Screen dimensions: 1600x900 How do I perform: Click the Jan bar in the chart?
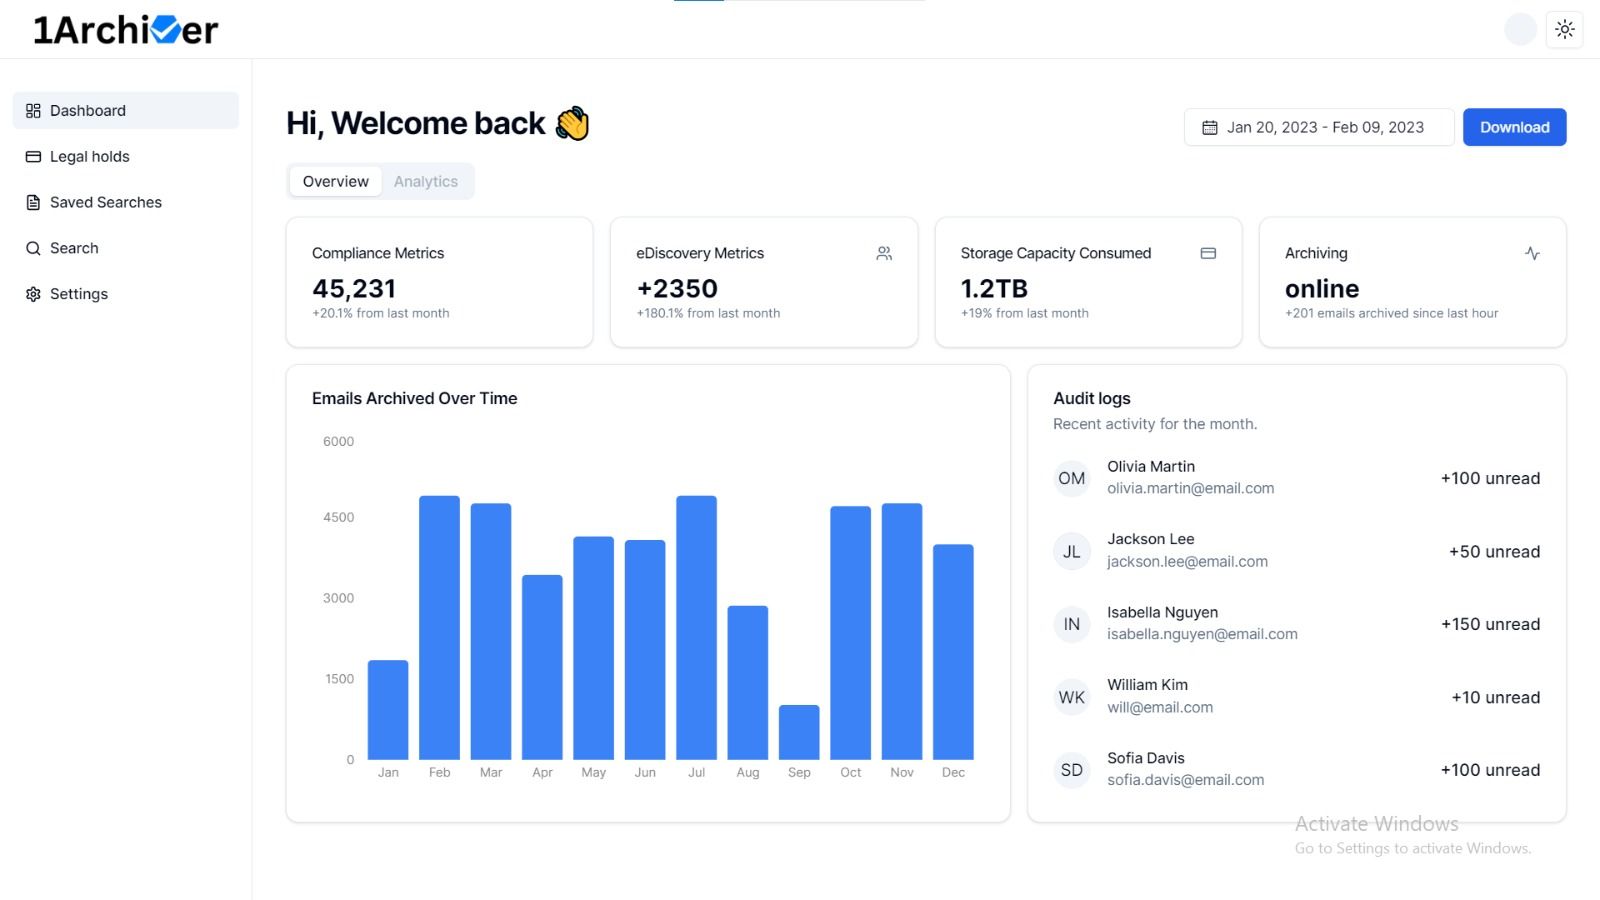point(388,710)
